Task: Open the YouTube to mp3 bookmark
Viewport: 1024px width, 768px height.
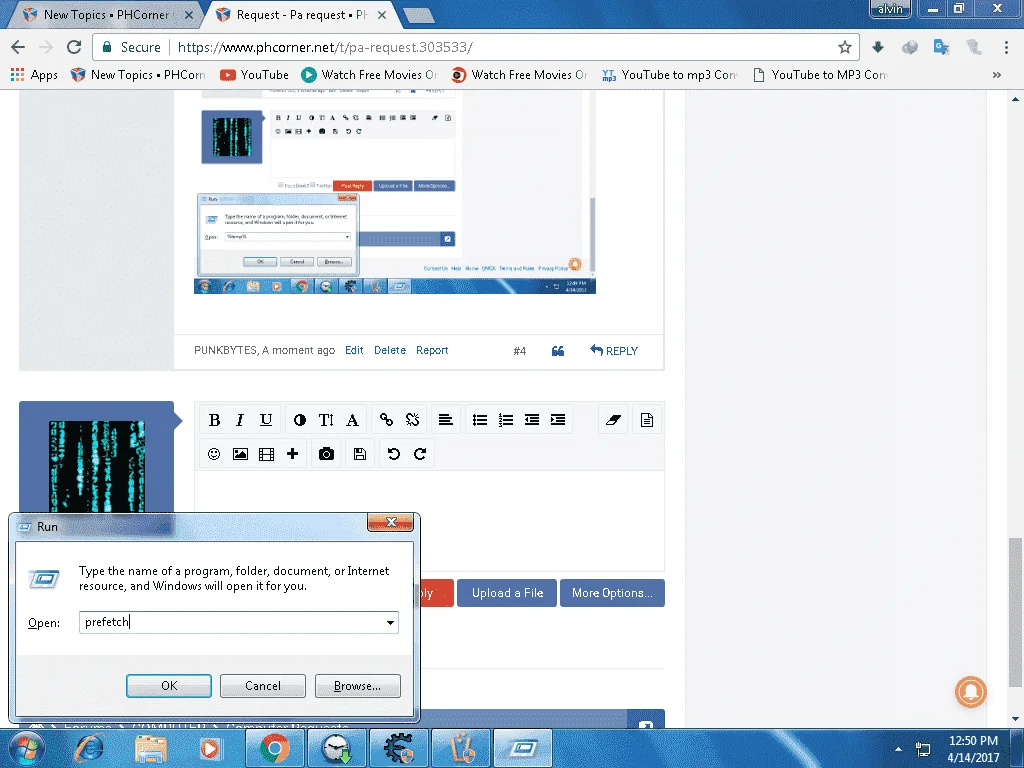Action: click(669, 75)
